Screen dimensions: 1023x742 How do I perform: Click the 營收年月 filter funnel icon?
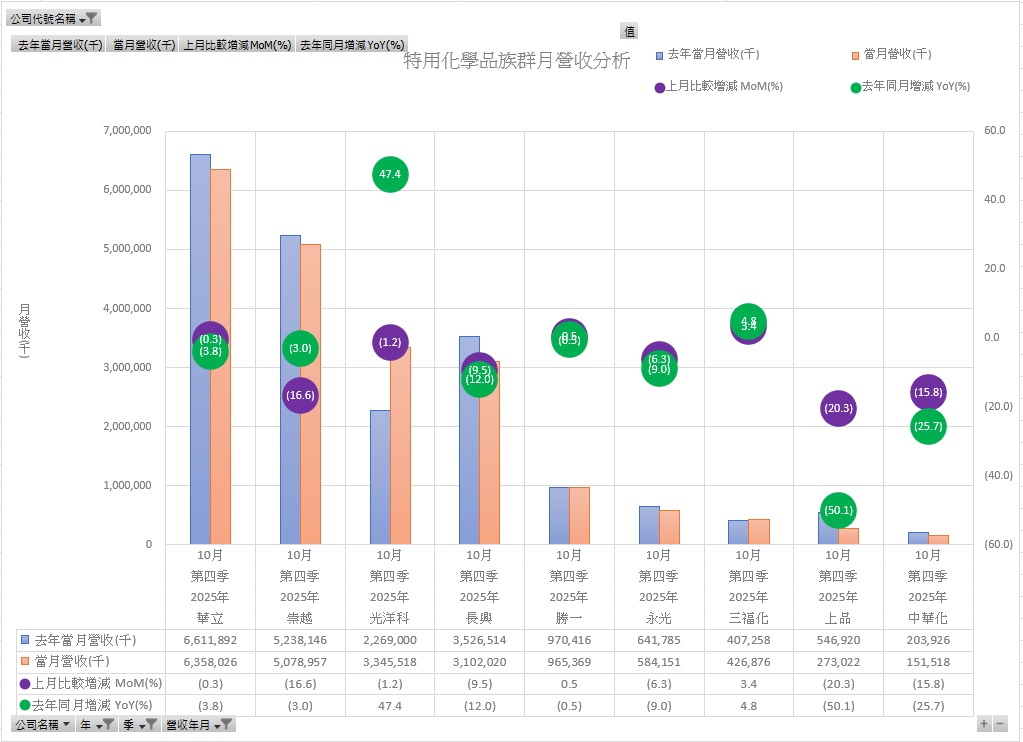(x=226, y=724)
